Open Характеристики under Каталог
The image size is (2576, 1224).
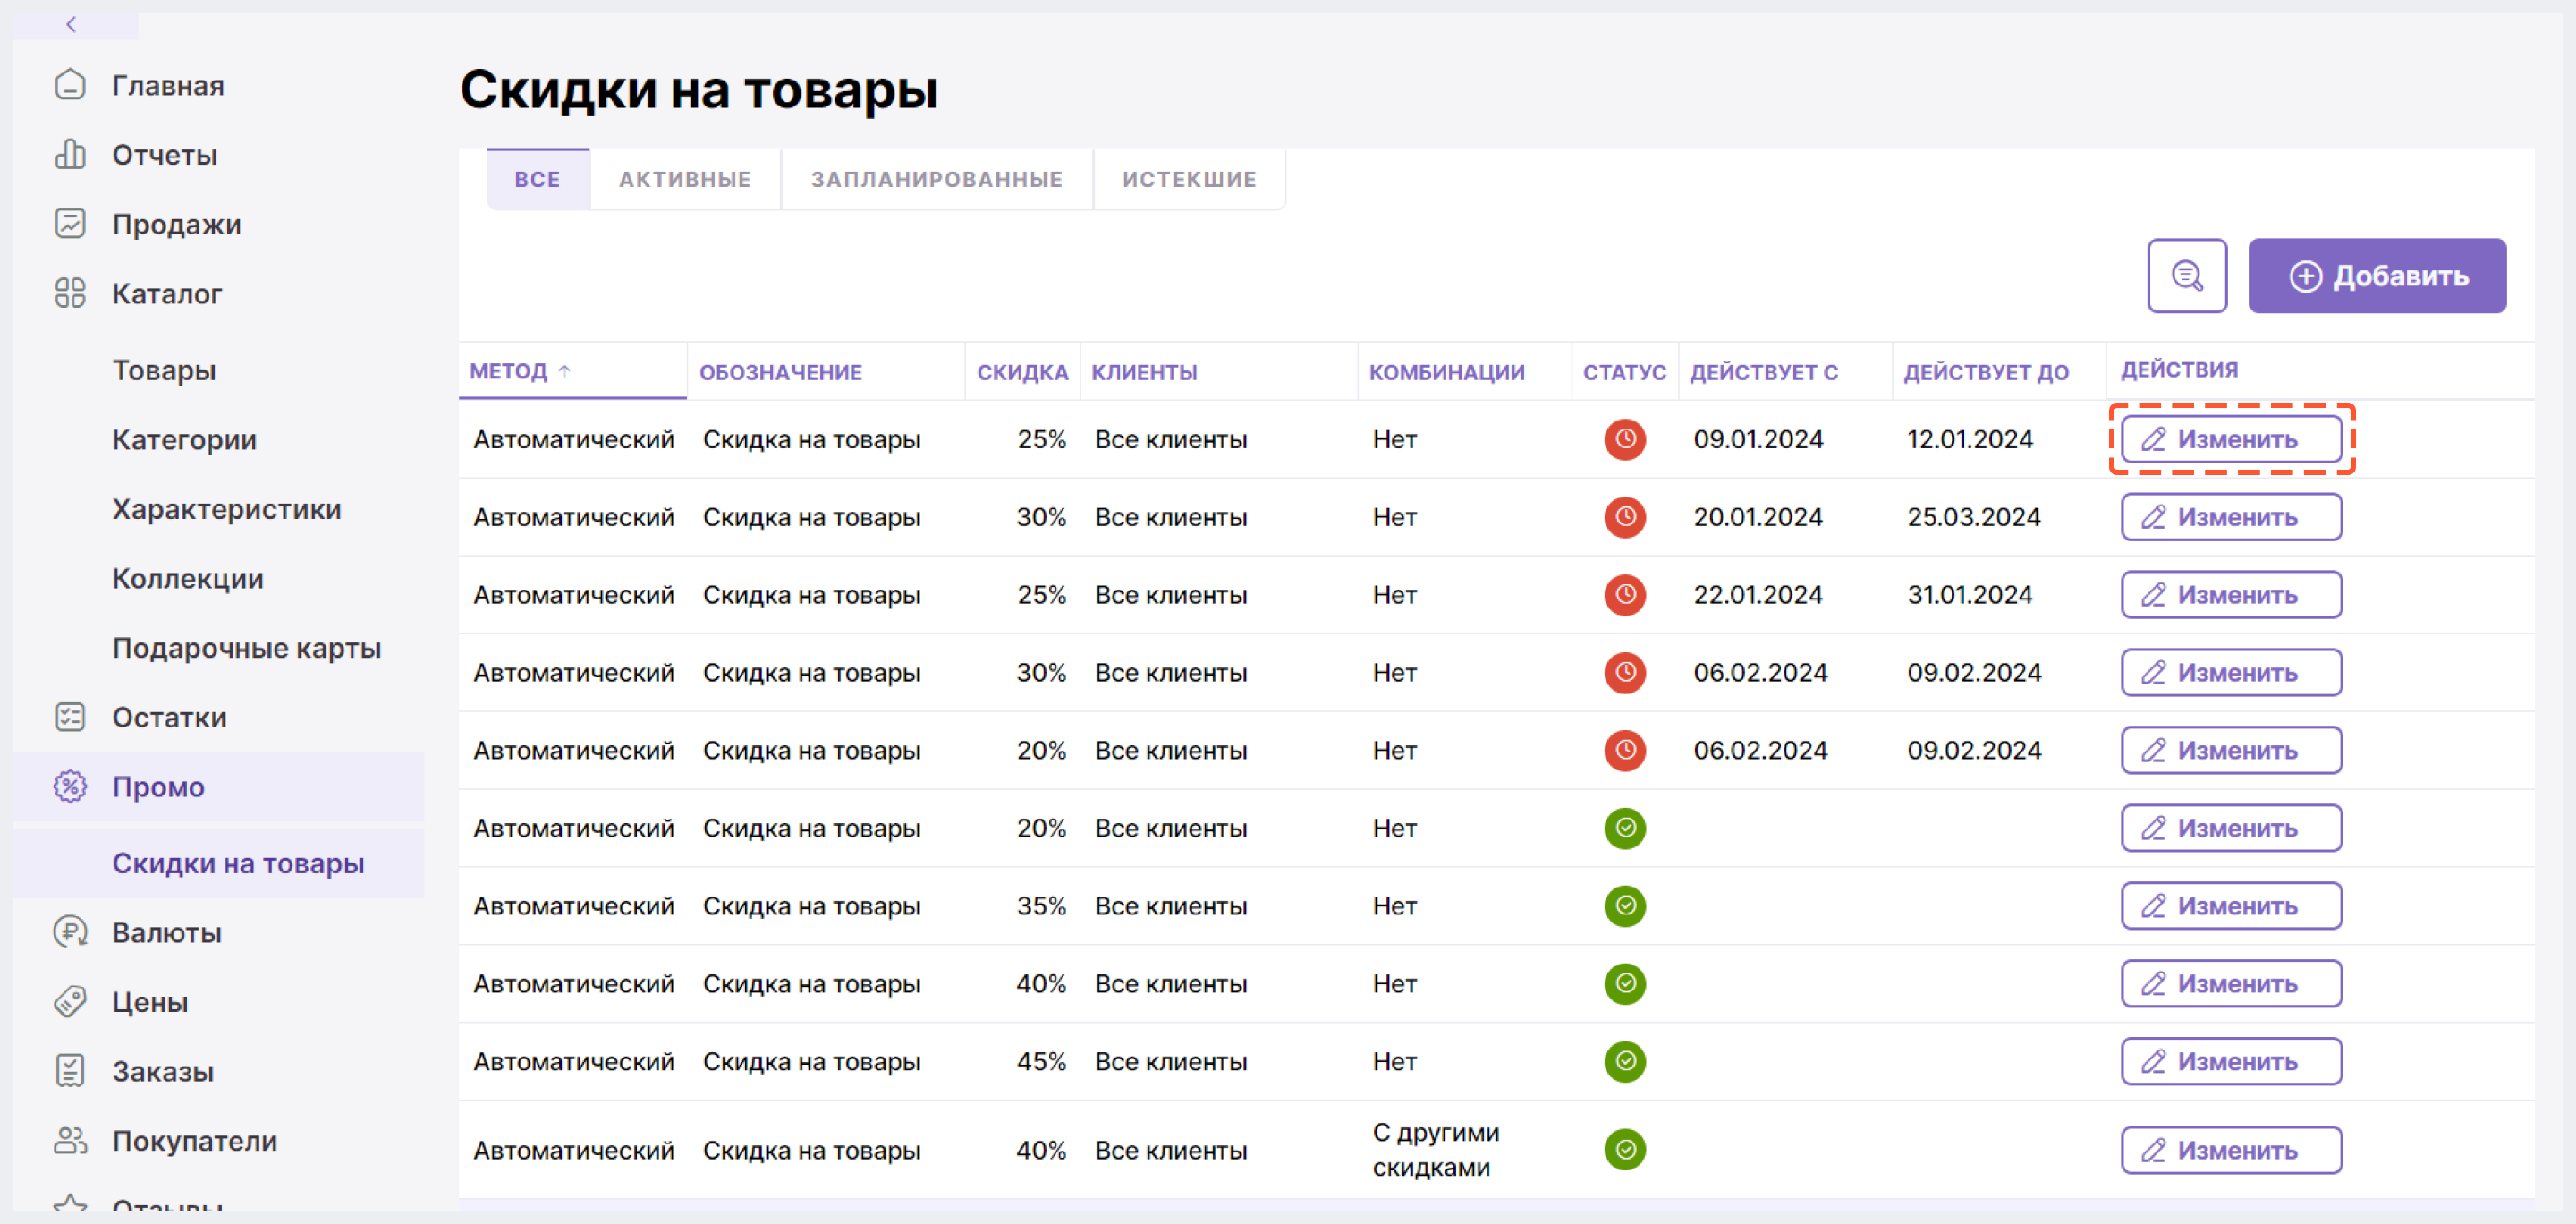point(226,509)
